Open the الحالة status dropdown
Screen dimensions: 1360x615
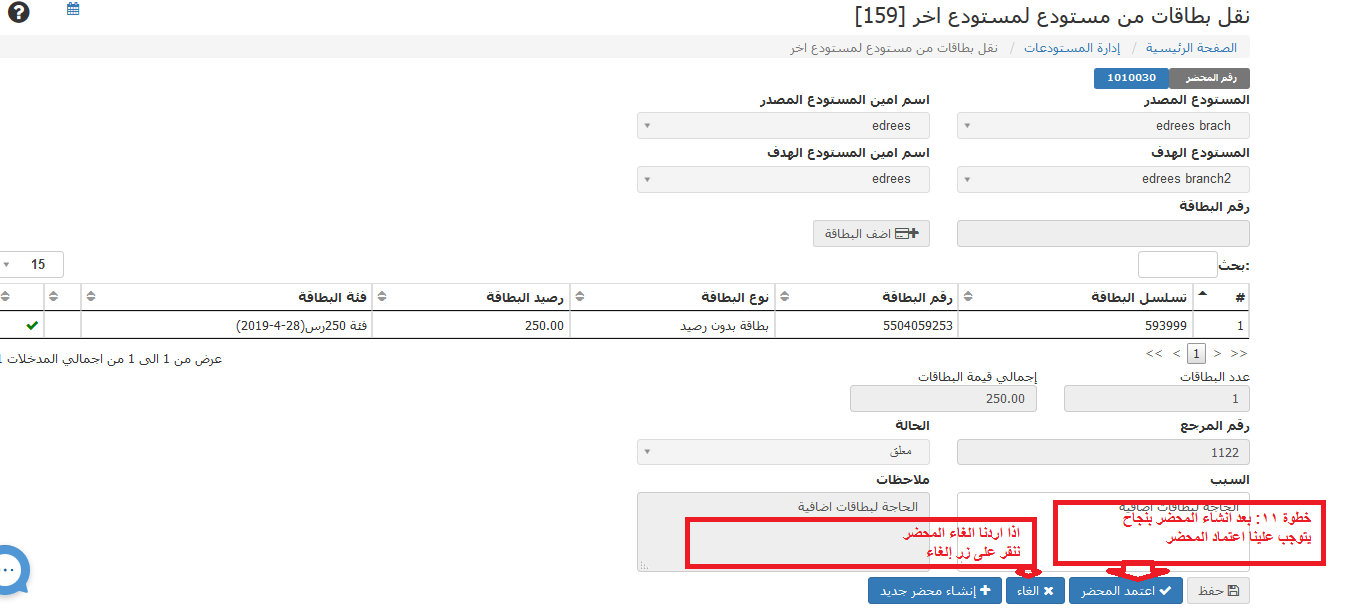click(x=783, y=452)
